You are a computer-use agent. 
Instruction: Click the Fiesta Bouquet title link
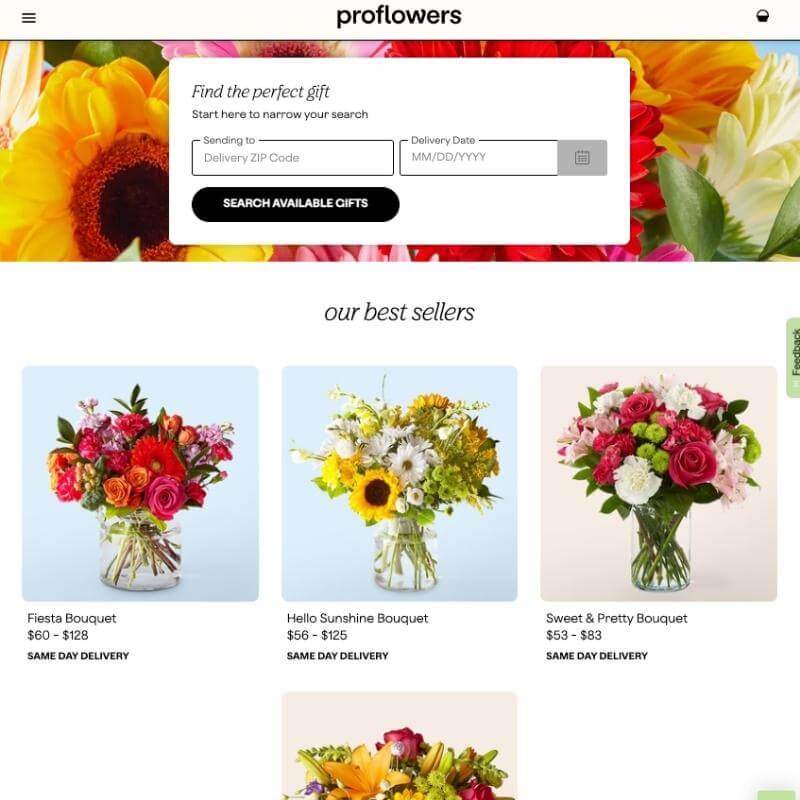pyautogui.click(x=72, y=618)
